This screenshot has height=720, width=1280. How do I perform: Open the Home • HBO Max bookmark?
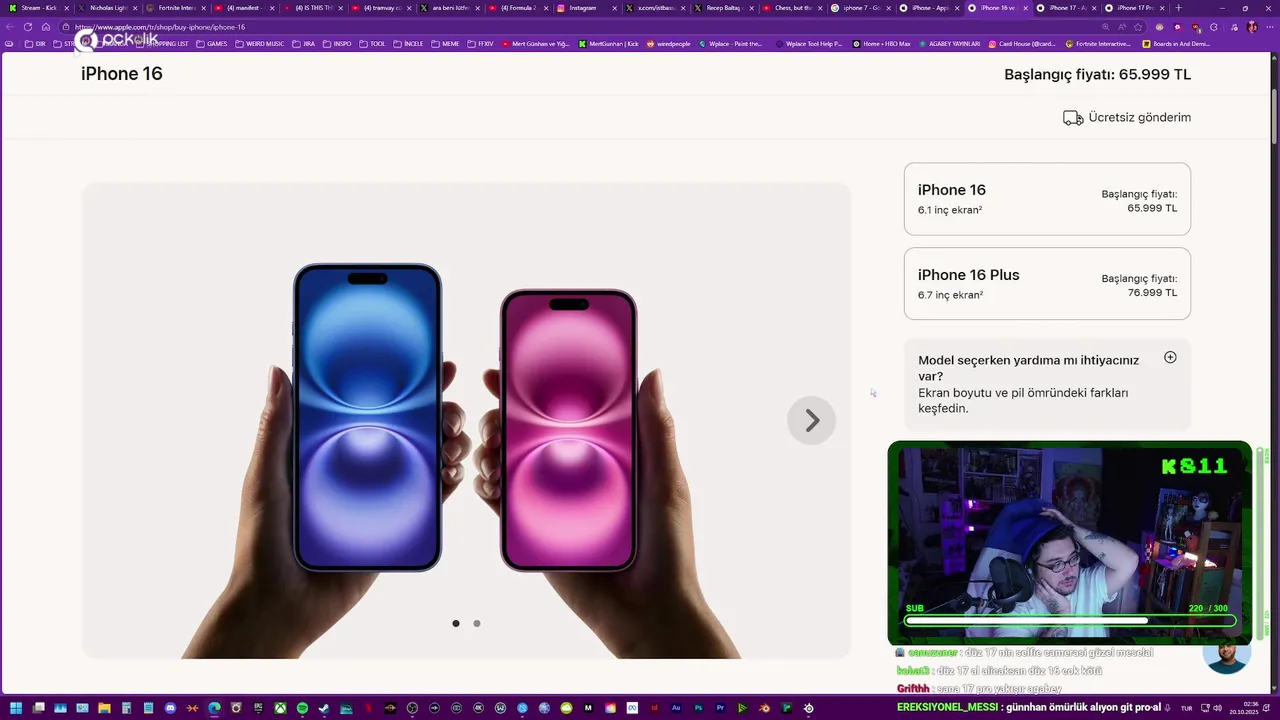pyautogui.click(x=881, y=44)
